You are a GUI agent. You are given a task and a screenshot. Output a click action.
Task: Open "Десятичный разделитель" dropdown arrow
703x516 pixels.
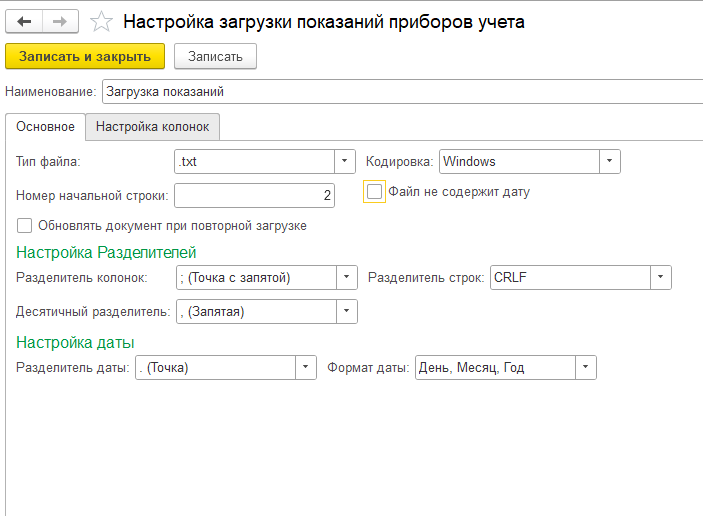pos(347,312)
